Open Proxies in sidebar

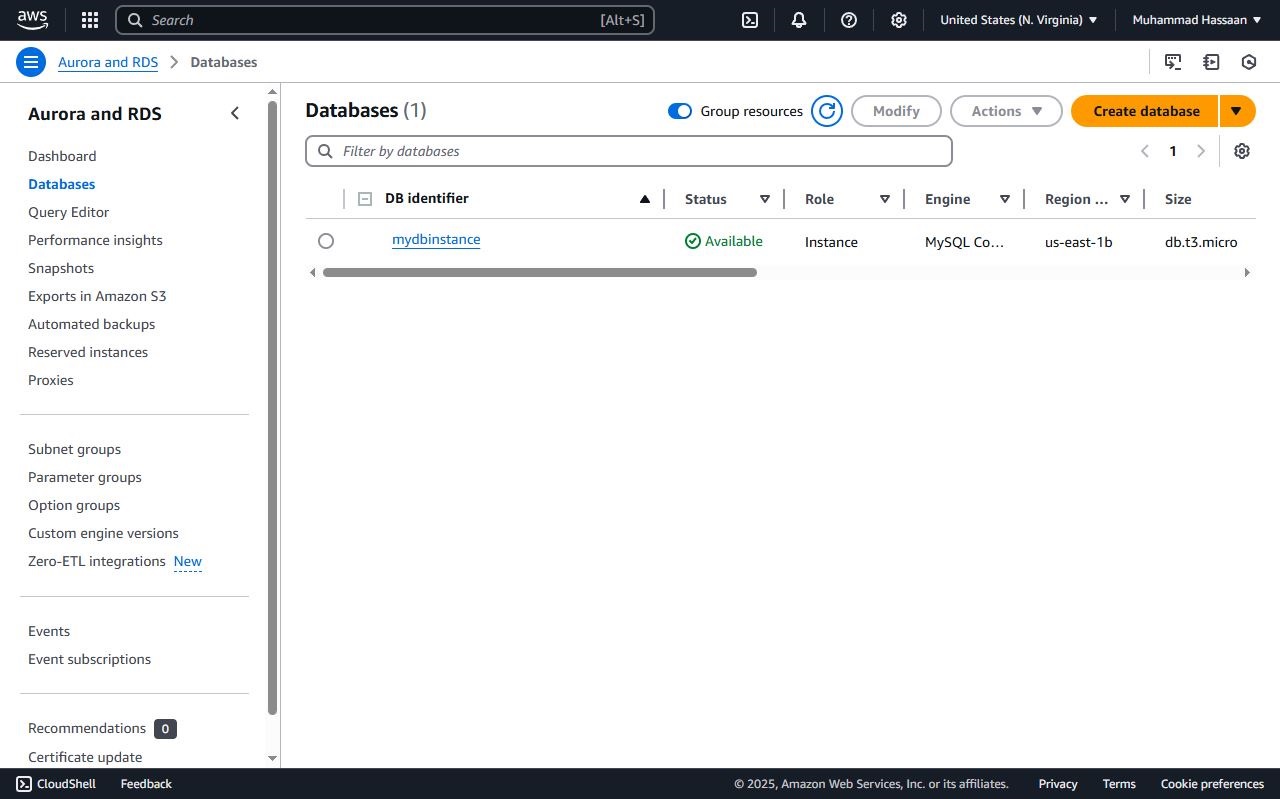[x=51, y=380]
